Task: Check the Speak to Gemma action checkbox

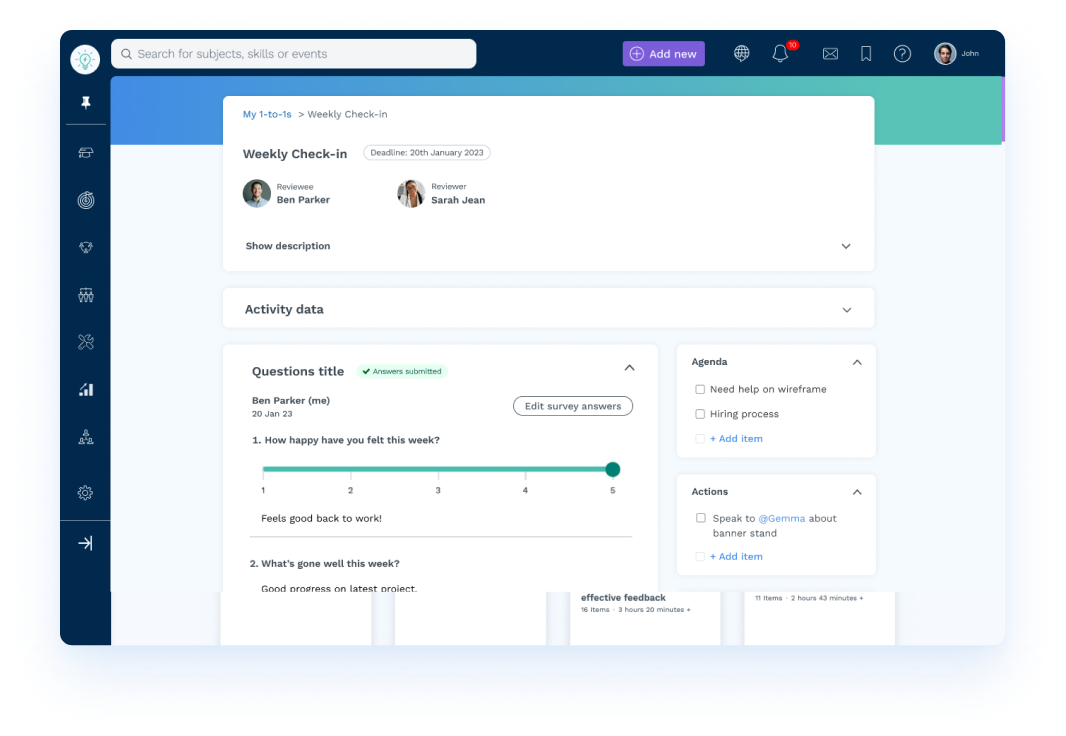Action: click(x=701, y=518)
